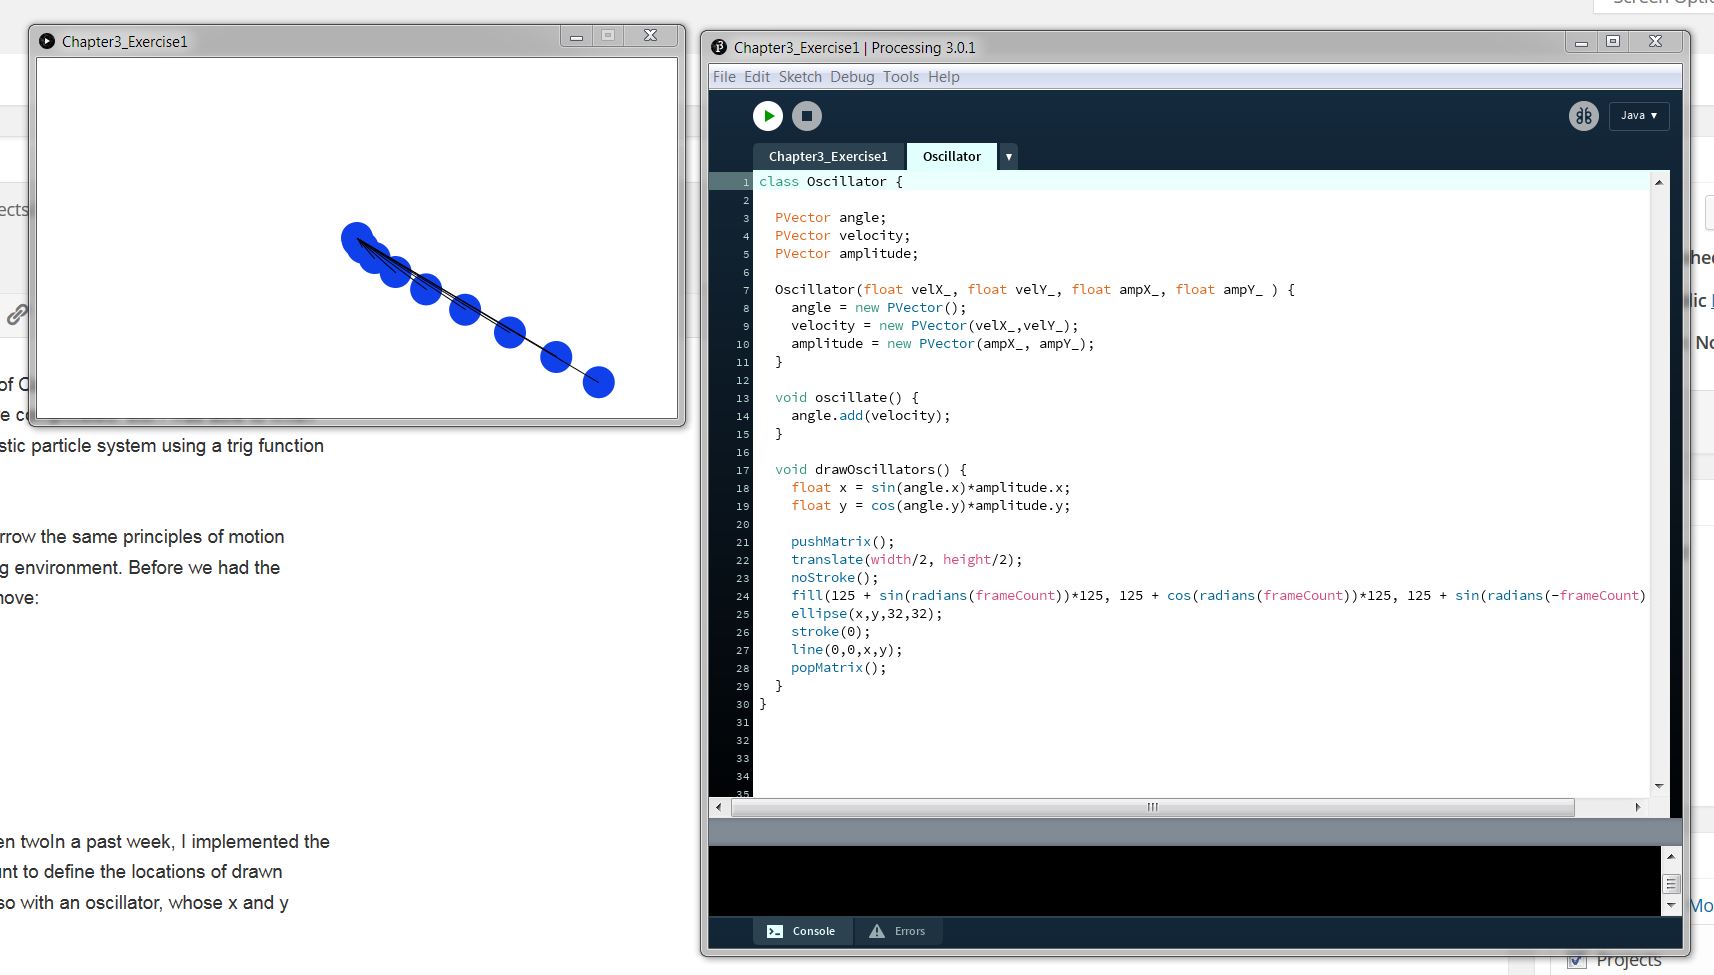Click the code editor scroll-up arrow

click(x=1659, y=182)
